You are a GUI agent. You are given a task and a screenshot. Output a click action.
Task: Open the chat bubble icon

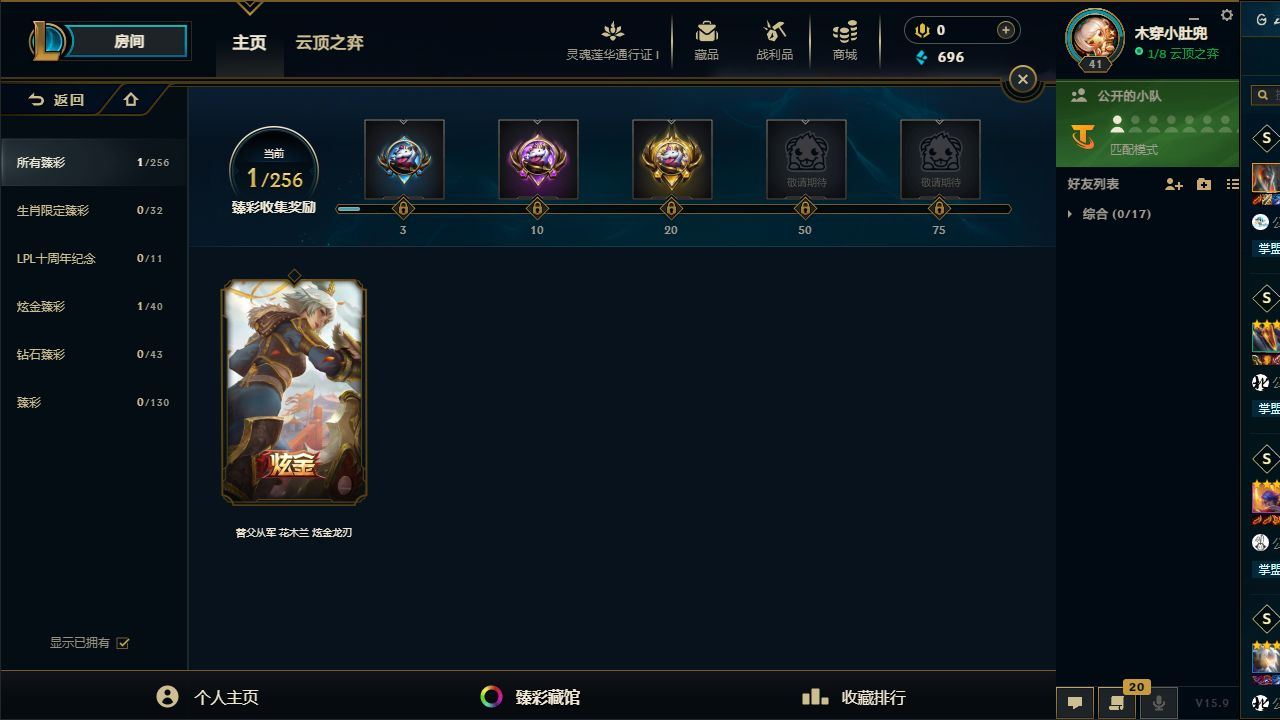[1075, 702]
